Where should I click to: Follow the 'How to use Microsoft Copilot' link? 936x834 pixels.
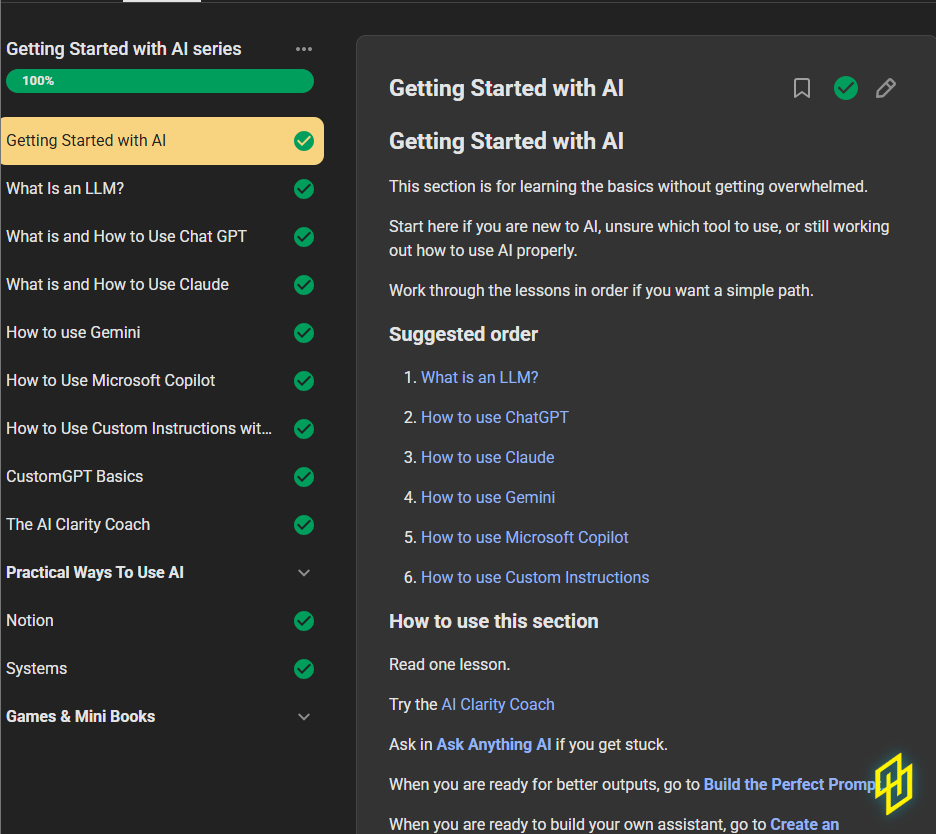[525, 537]
